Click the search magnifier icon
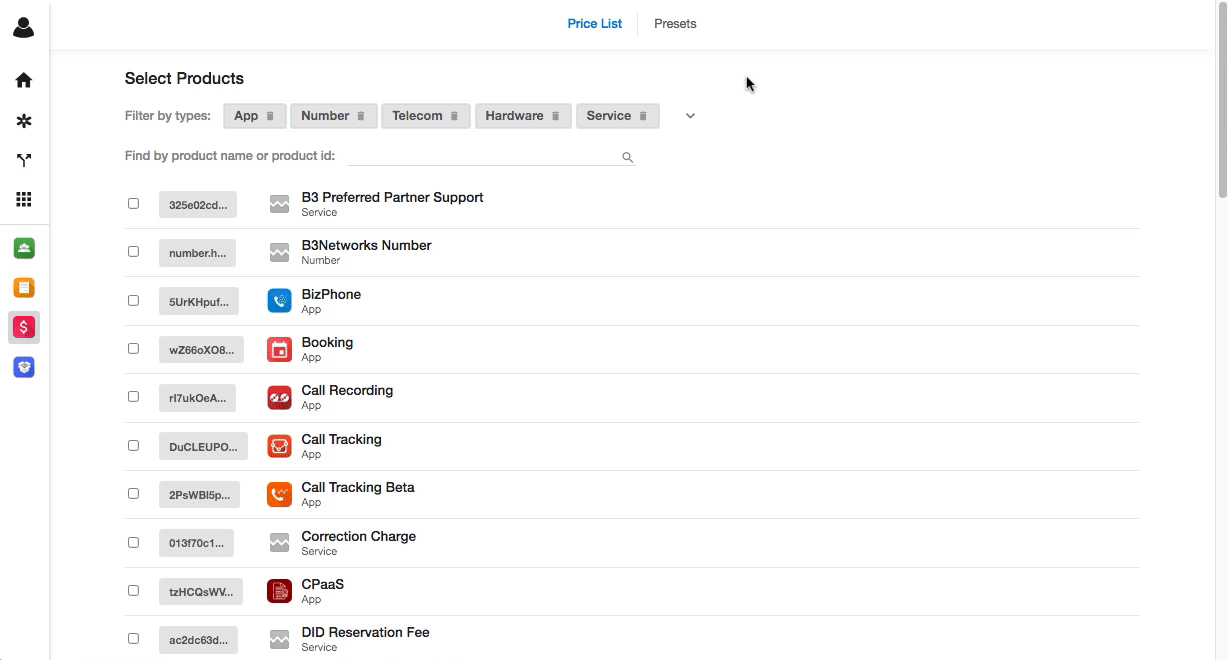 [x=628, y=157]
